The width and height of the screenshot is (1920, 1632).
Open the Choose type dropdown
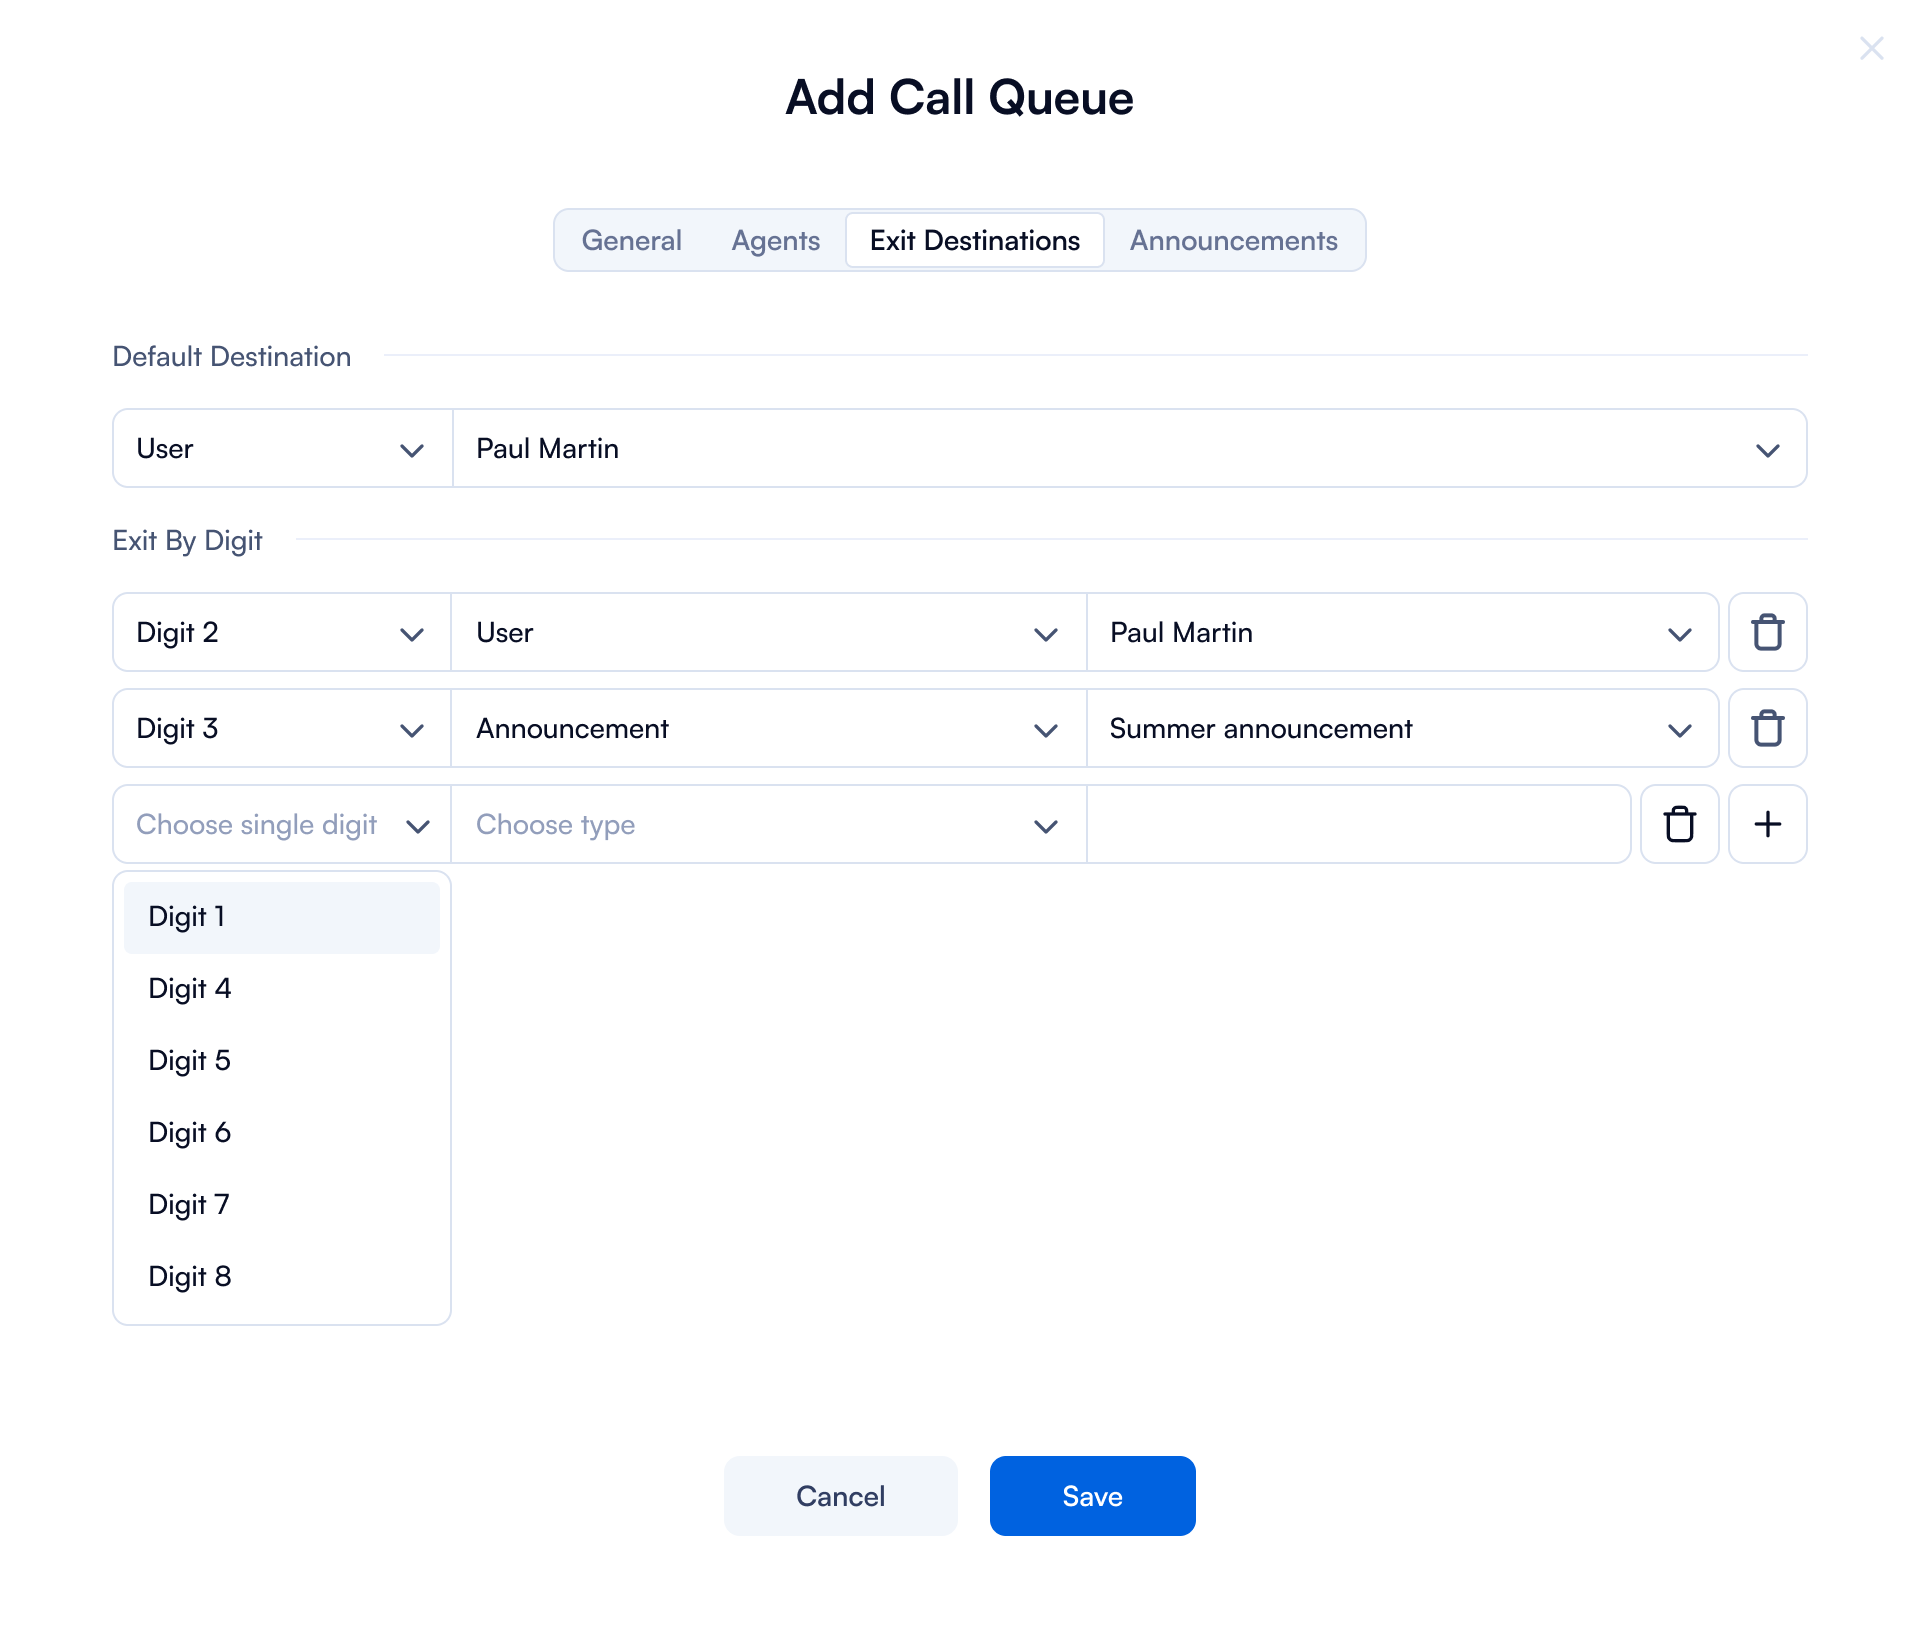(768, 824)
